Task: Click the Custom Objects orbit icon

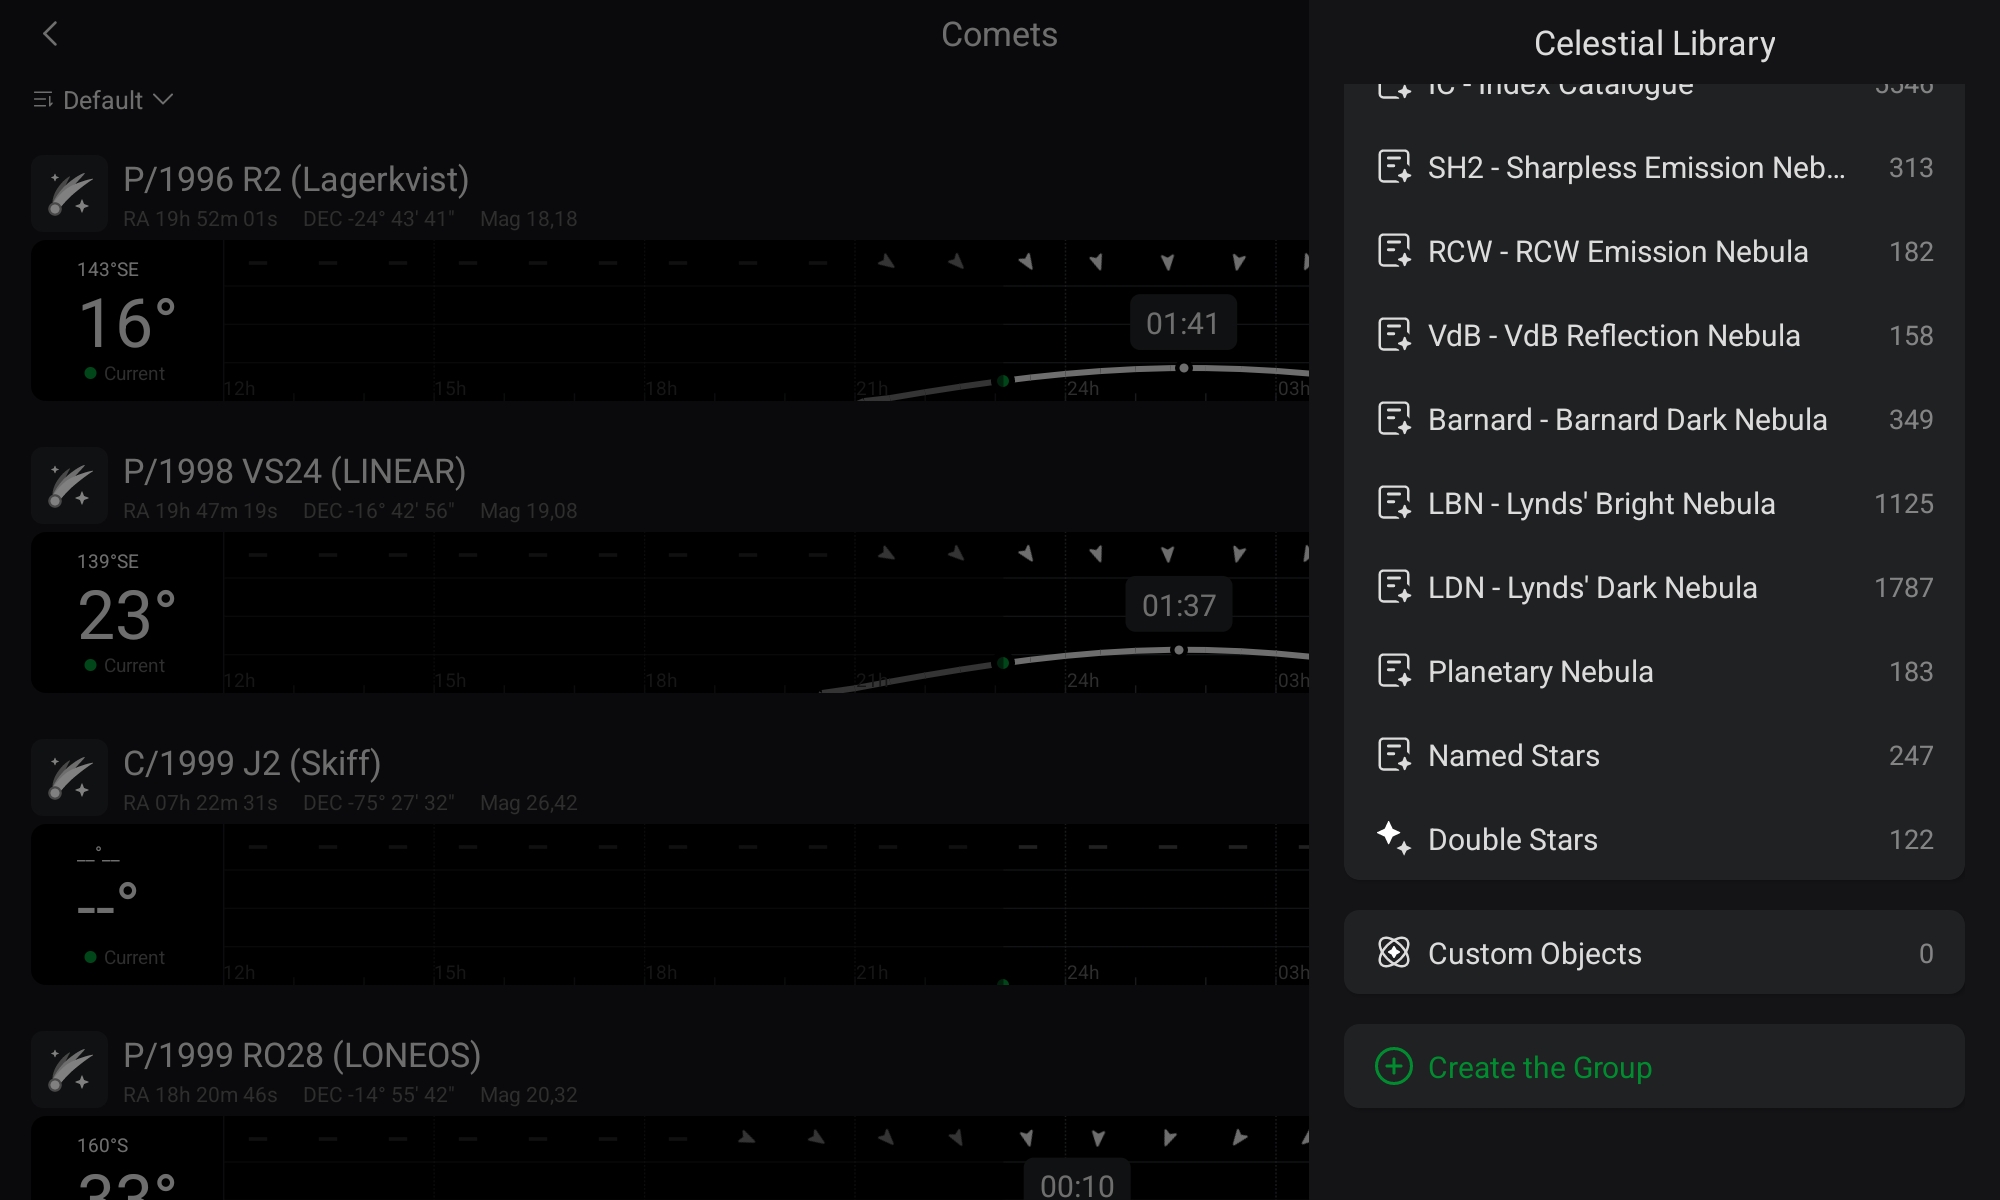Action: pyautogui.click(x=1393, y=953)
